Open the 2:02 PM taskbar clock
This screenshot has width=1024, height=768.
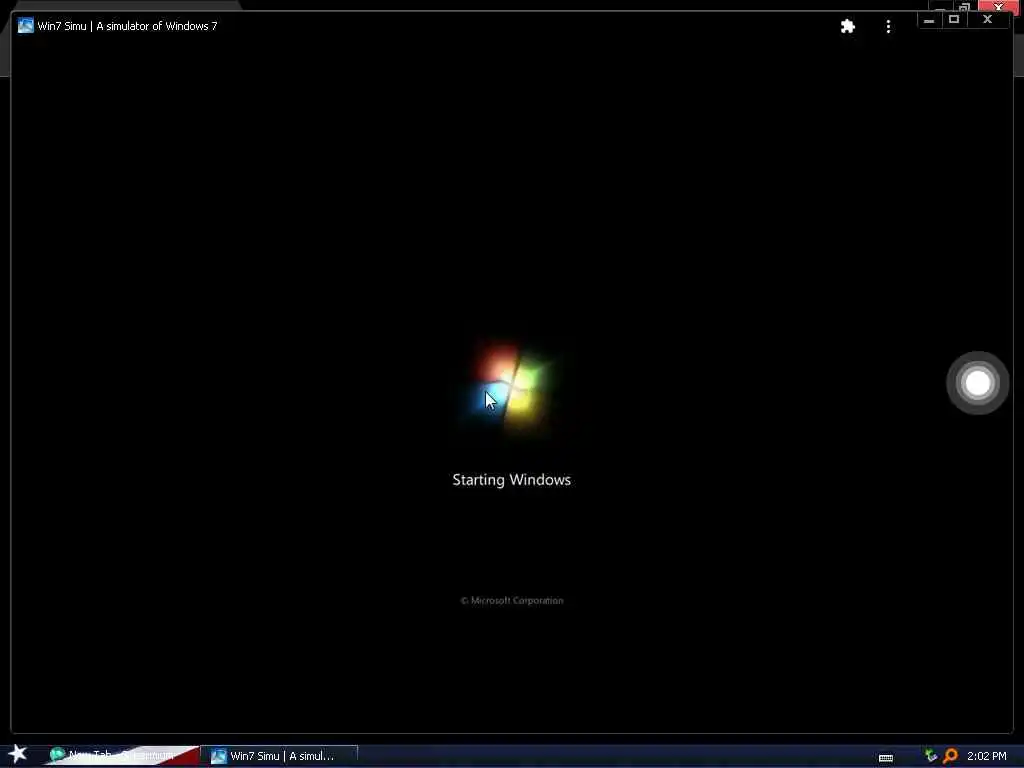(987, 756)
